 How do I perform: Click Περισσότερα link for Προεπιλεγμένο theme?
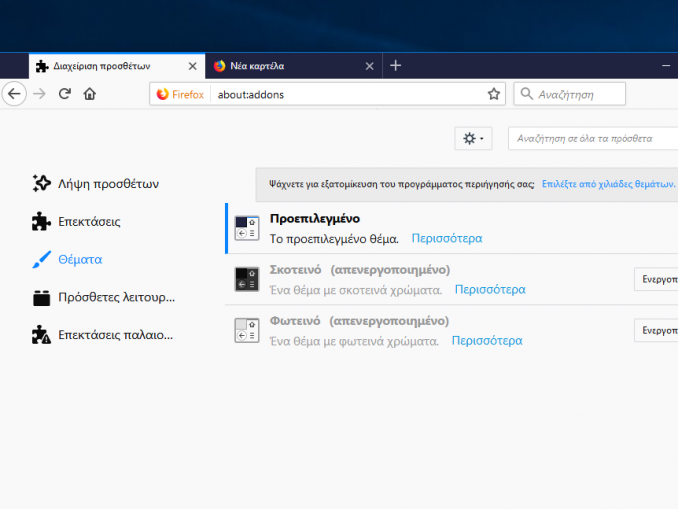click(447, 239)
